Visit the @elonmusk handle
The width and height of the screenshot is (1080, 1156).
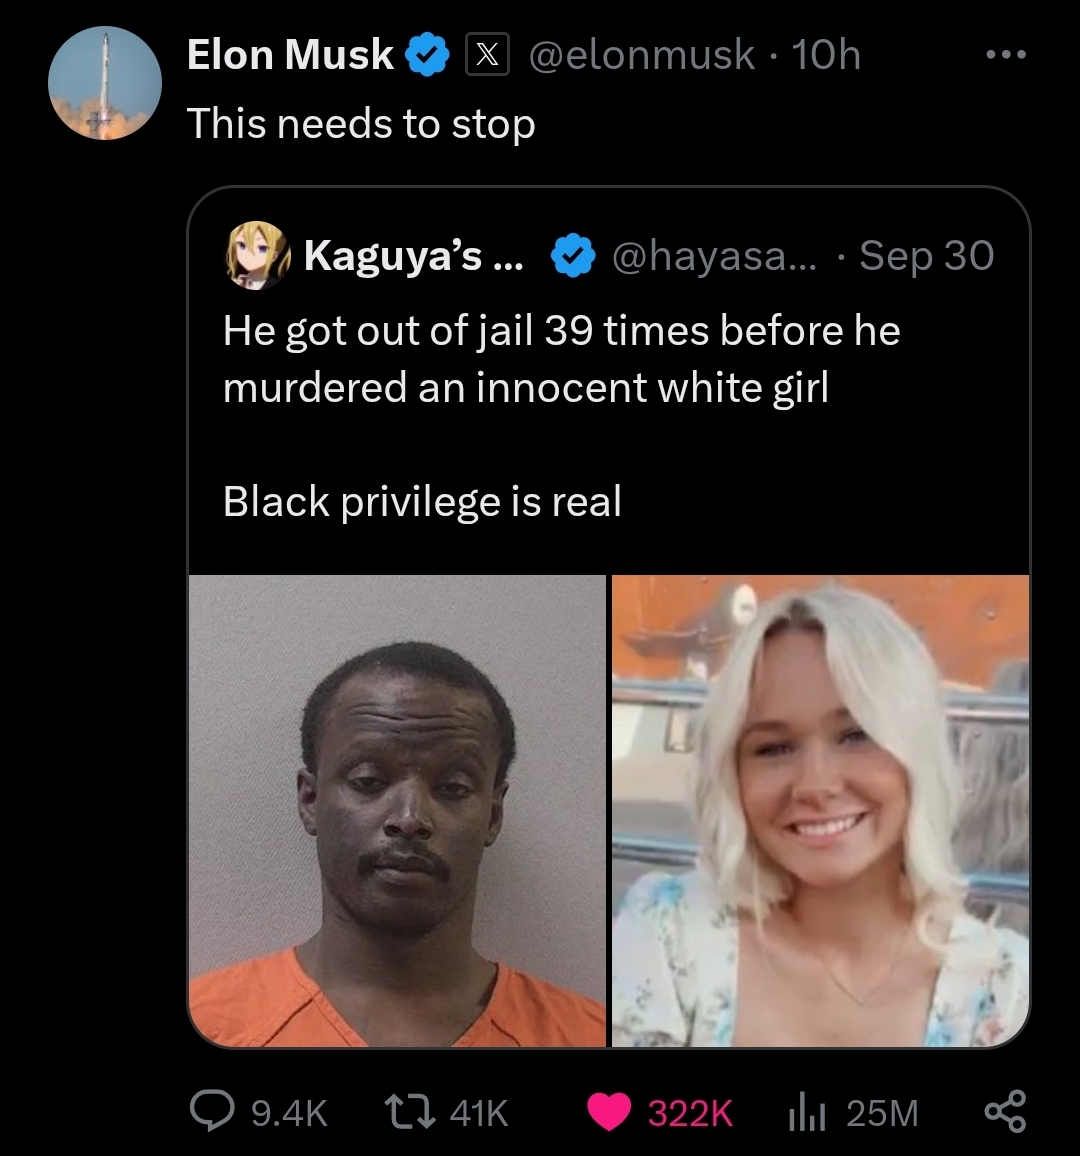pyautogui.click(x=640, y=55)
